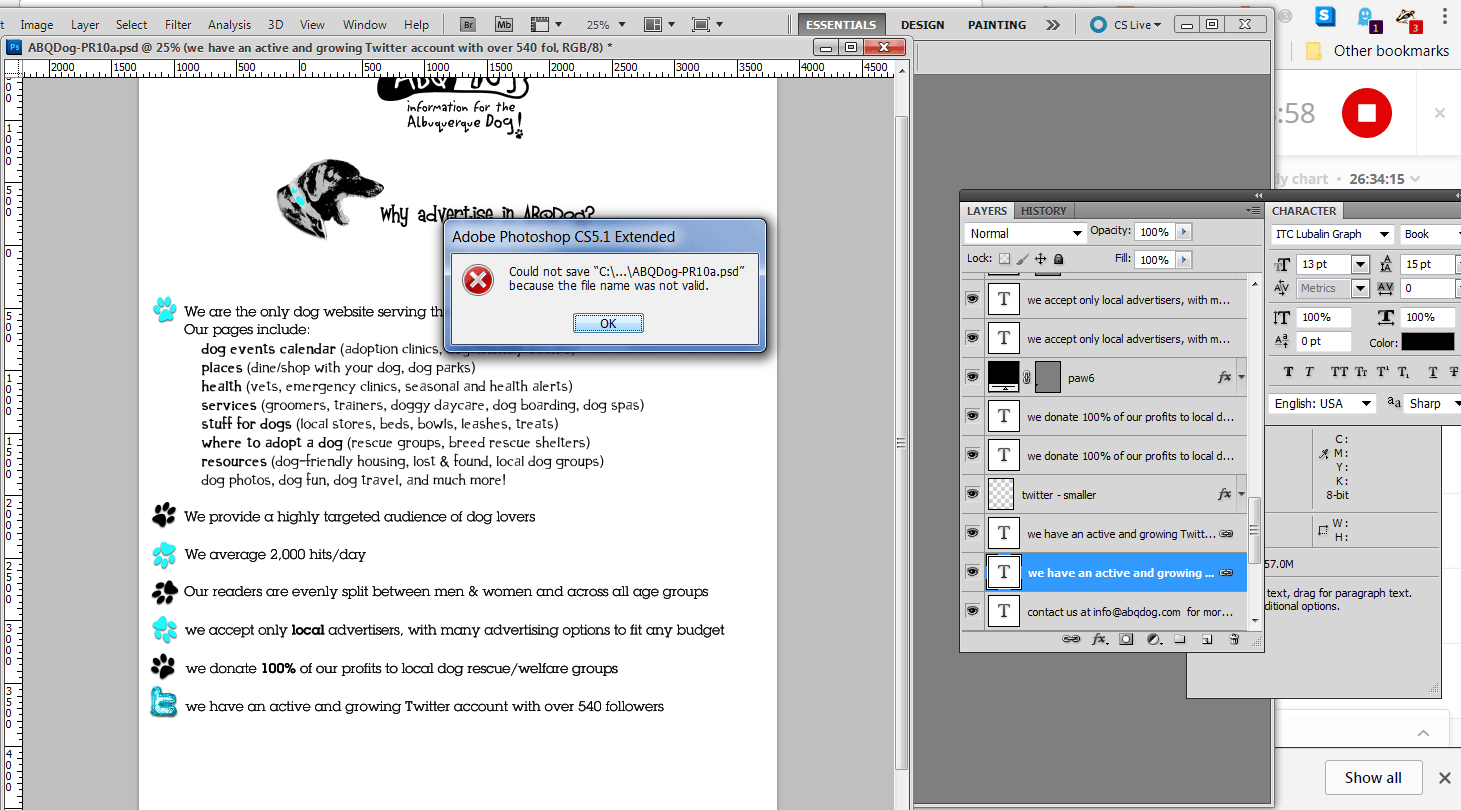Open Other bookmarks folder

click(x=1377, y=51)
